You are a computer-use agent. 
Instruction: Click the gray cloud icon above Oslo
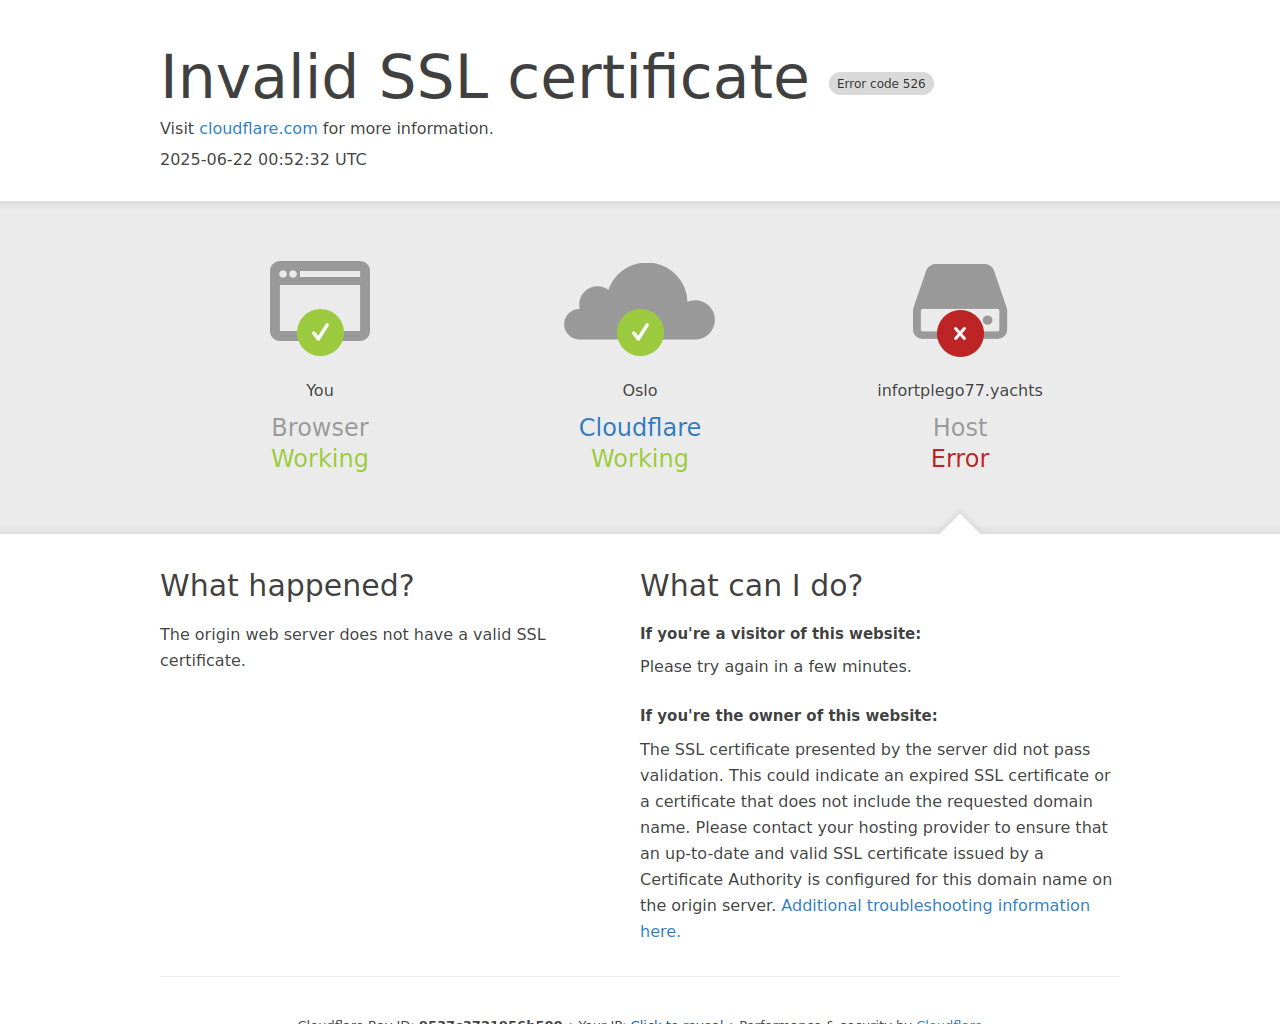640,301
